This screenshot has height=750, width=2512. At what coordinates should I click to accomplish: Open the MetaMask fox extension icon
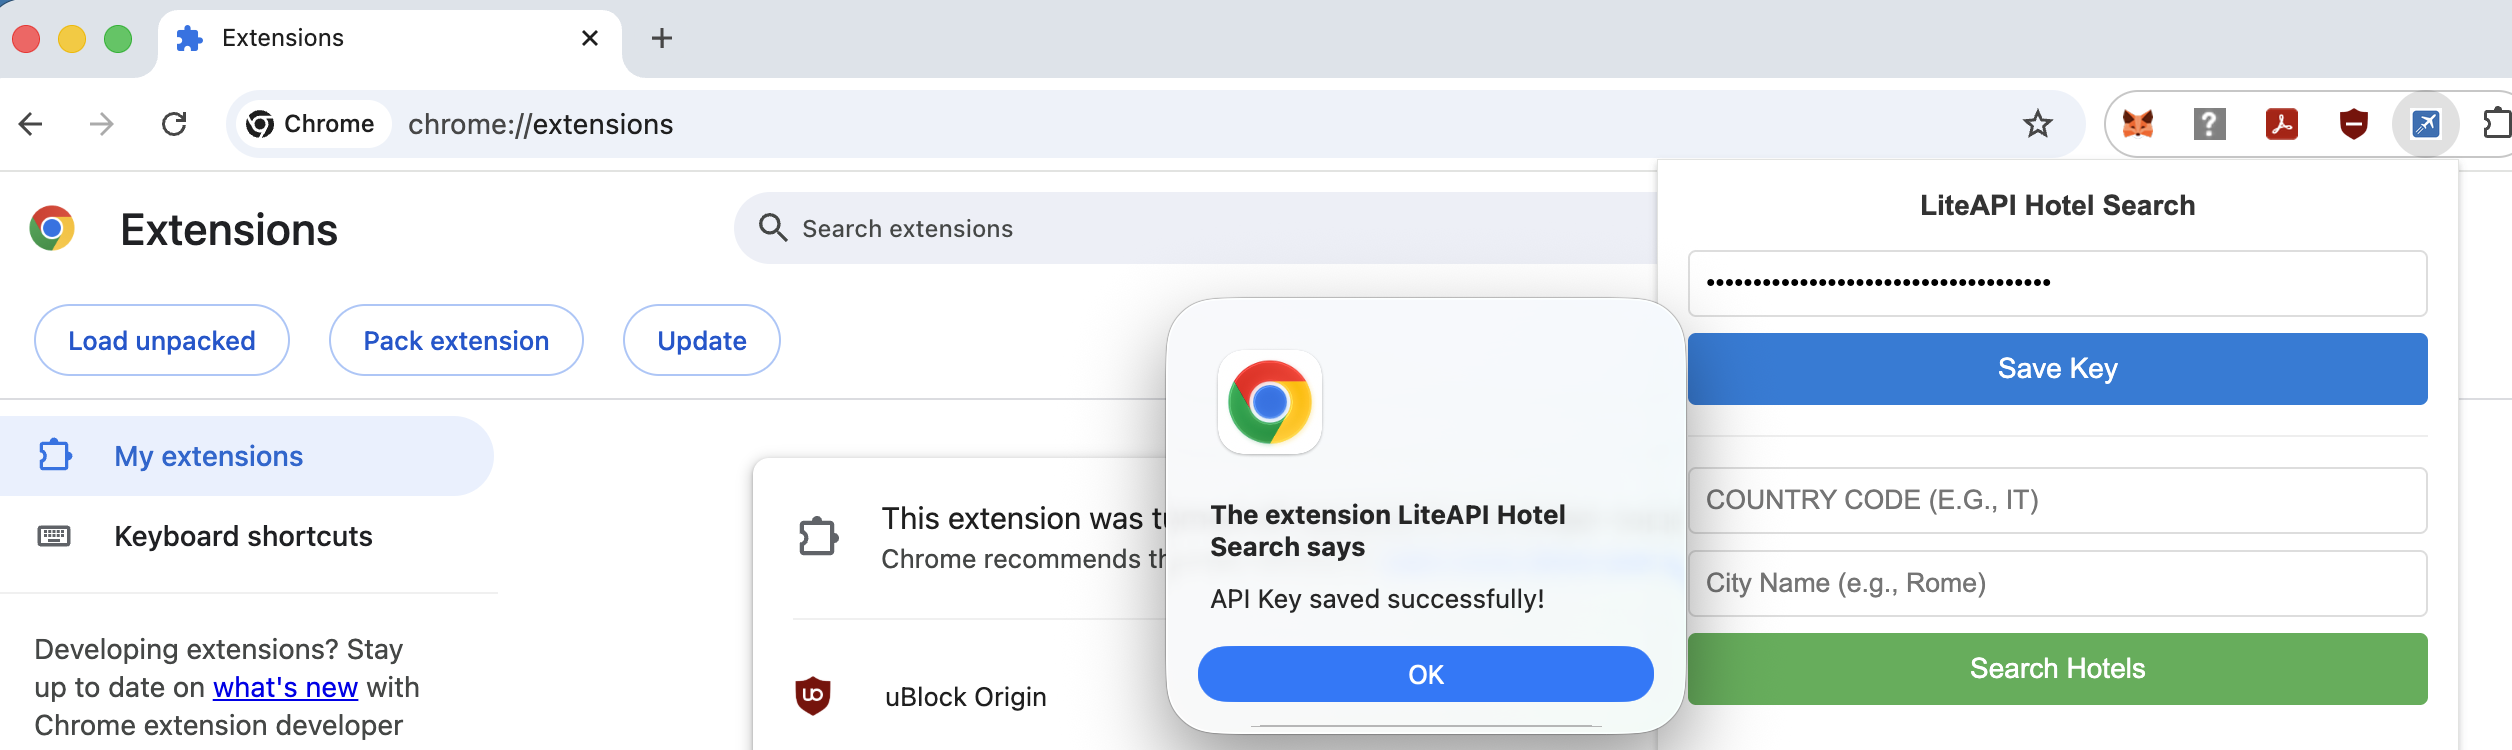click(x=2137, y=124)
